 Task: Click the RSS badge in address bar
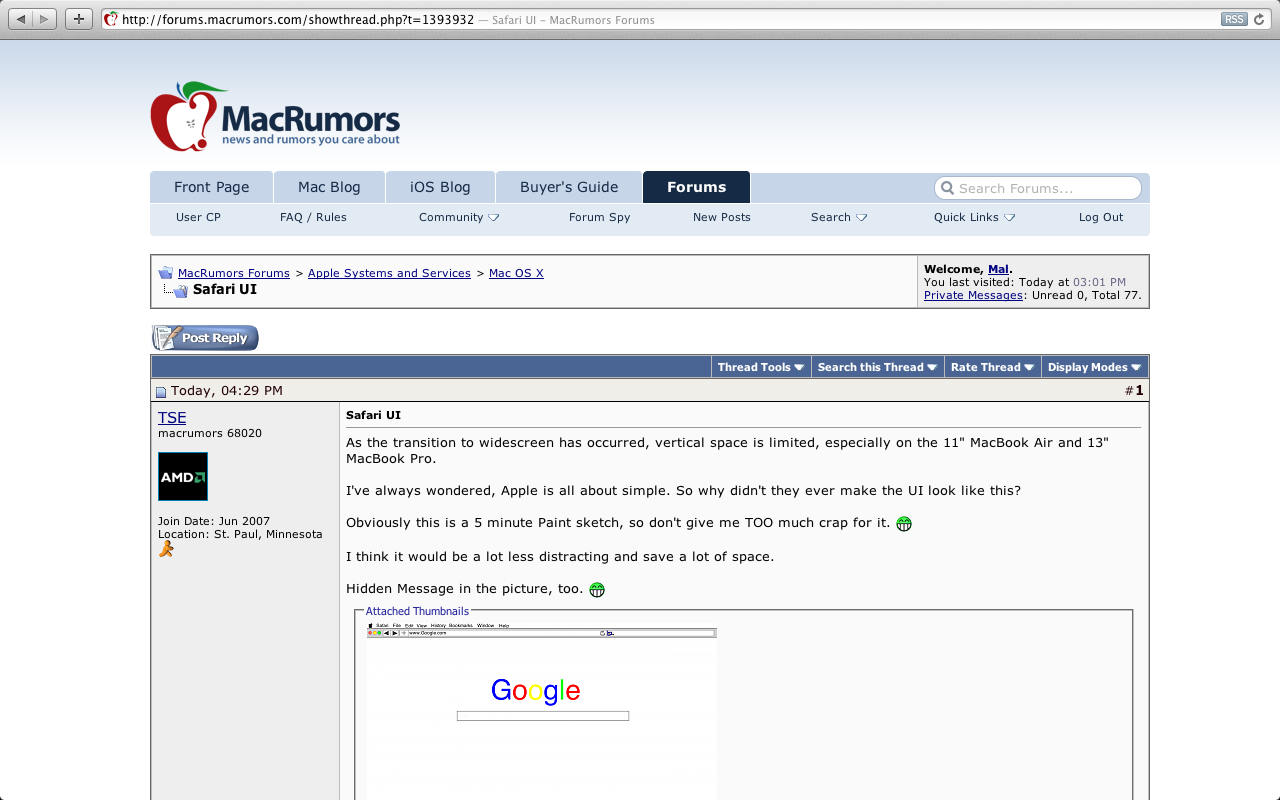pyautogui.click(x=1234, y=19)
